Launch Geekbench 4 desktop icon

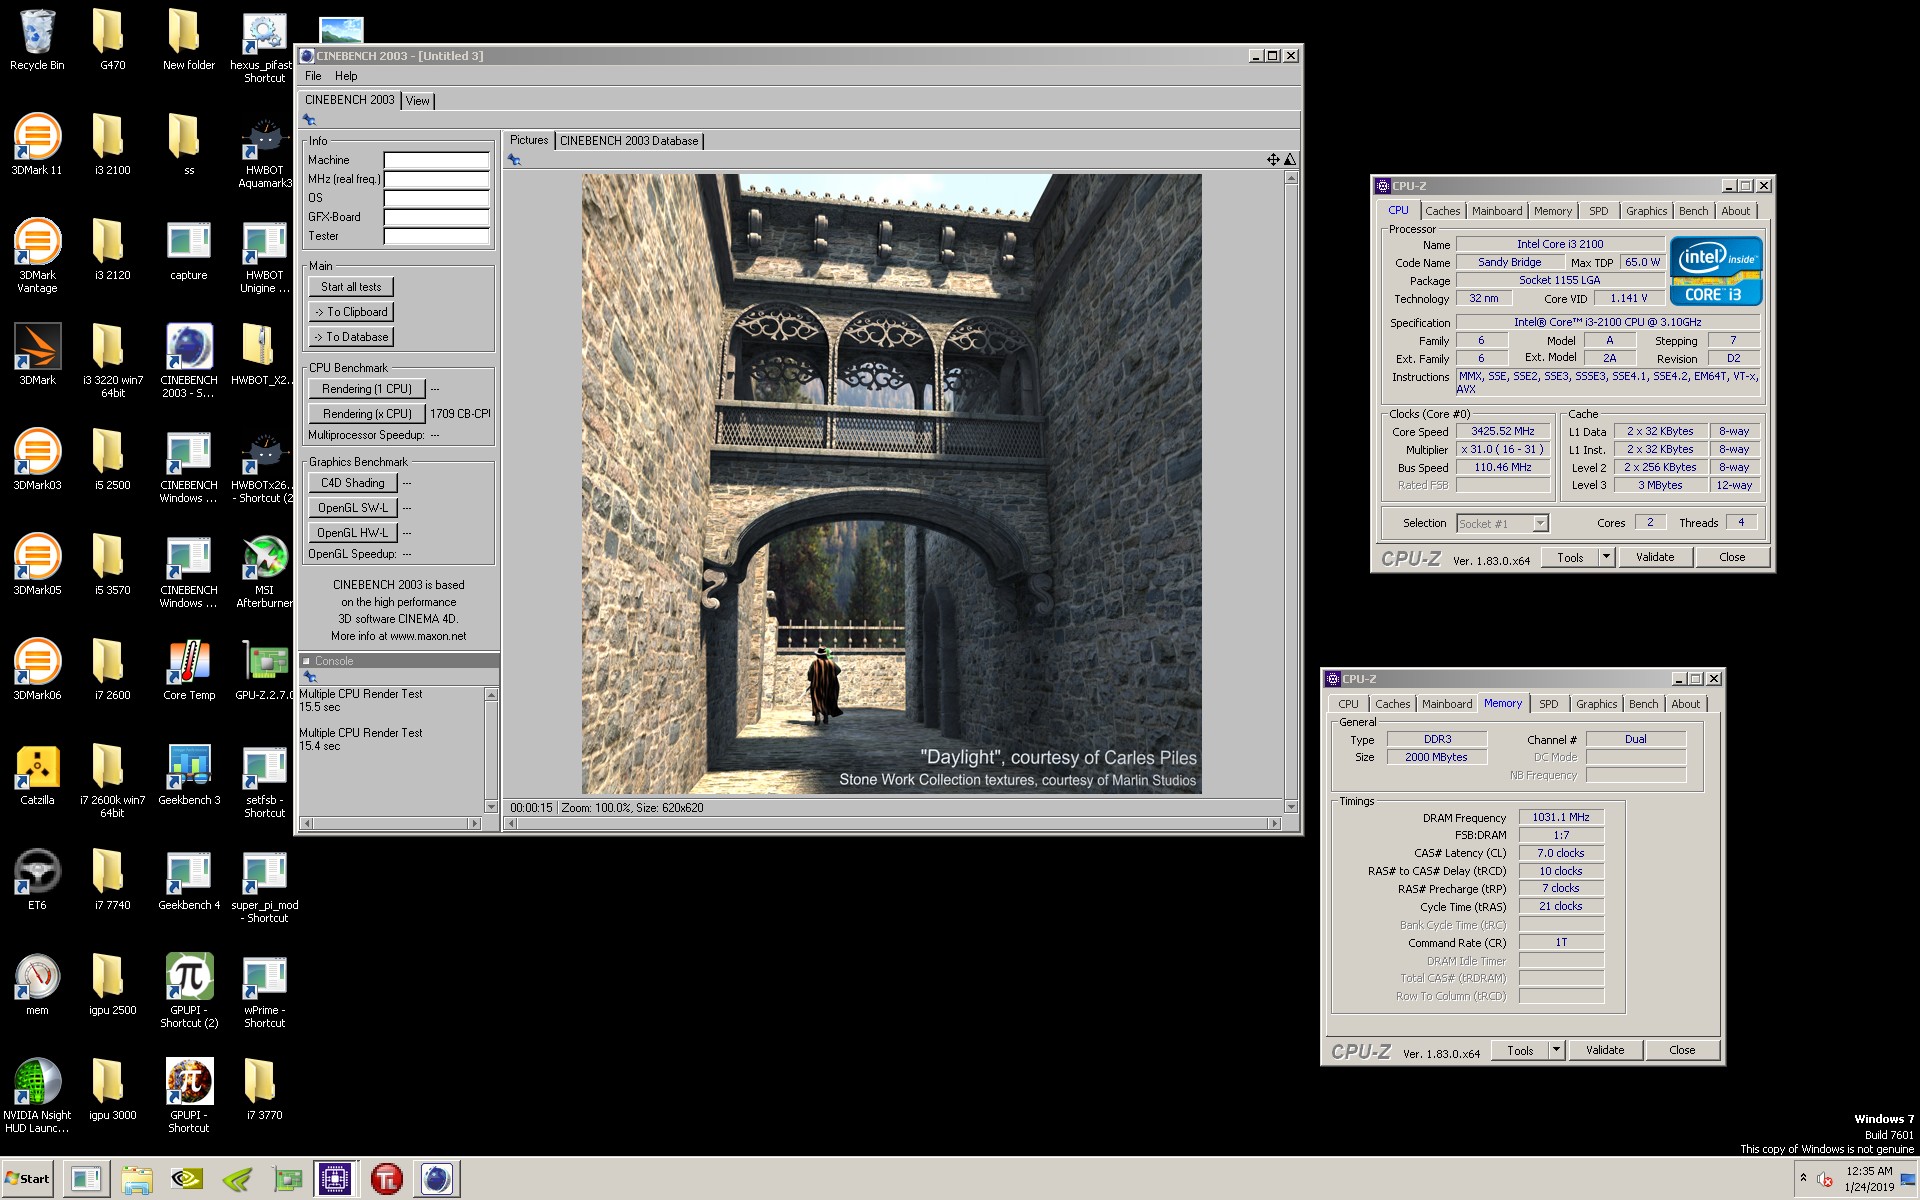click(189, 880)
